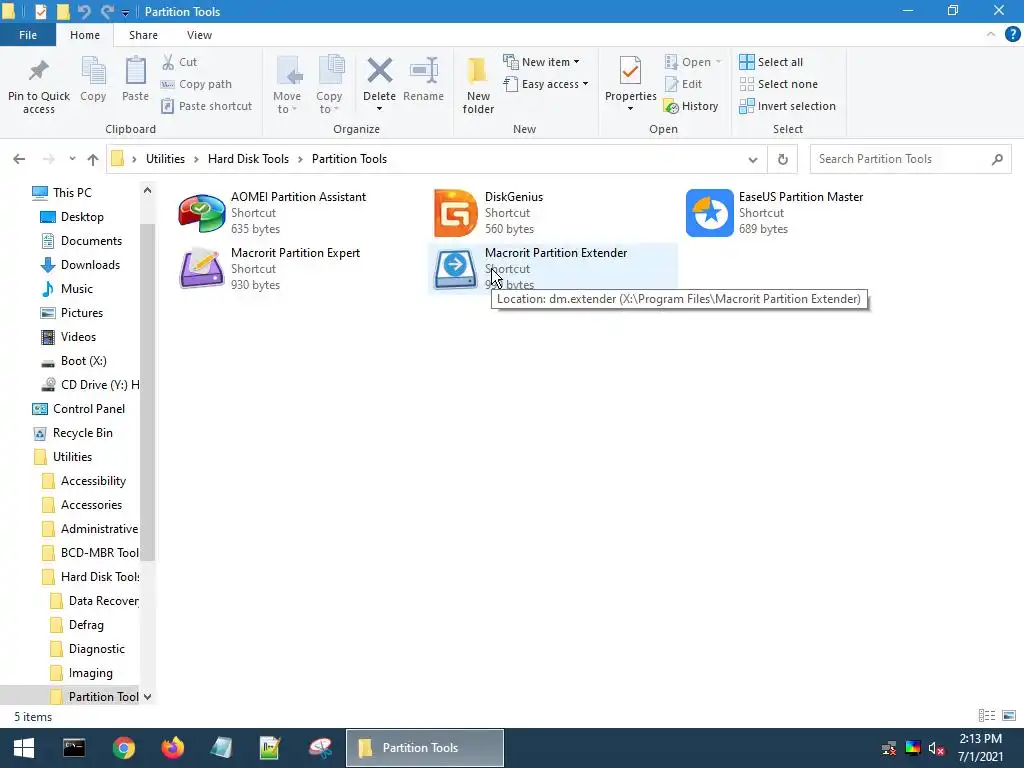
Task: Switch to the Share tab
Action: (x=143, y=35)
